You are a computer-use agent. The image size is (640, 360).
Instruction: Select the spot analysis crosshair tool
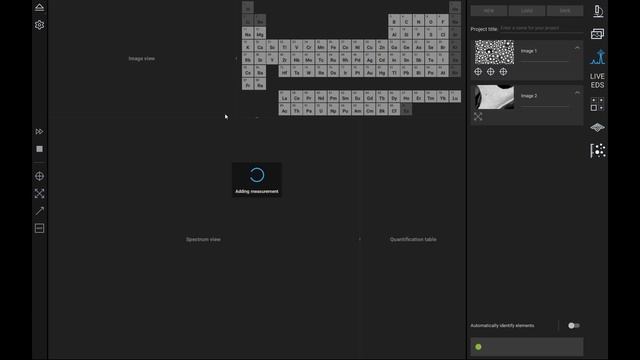(39, 176)
